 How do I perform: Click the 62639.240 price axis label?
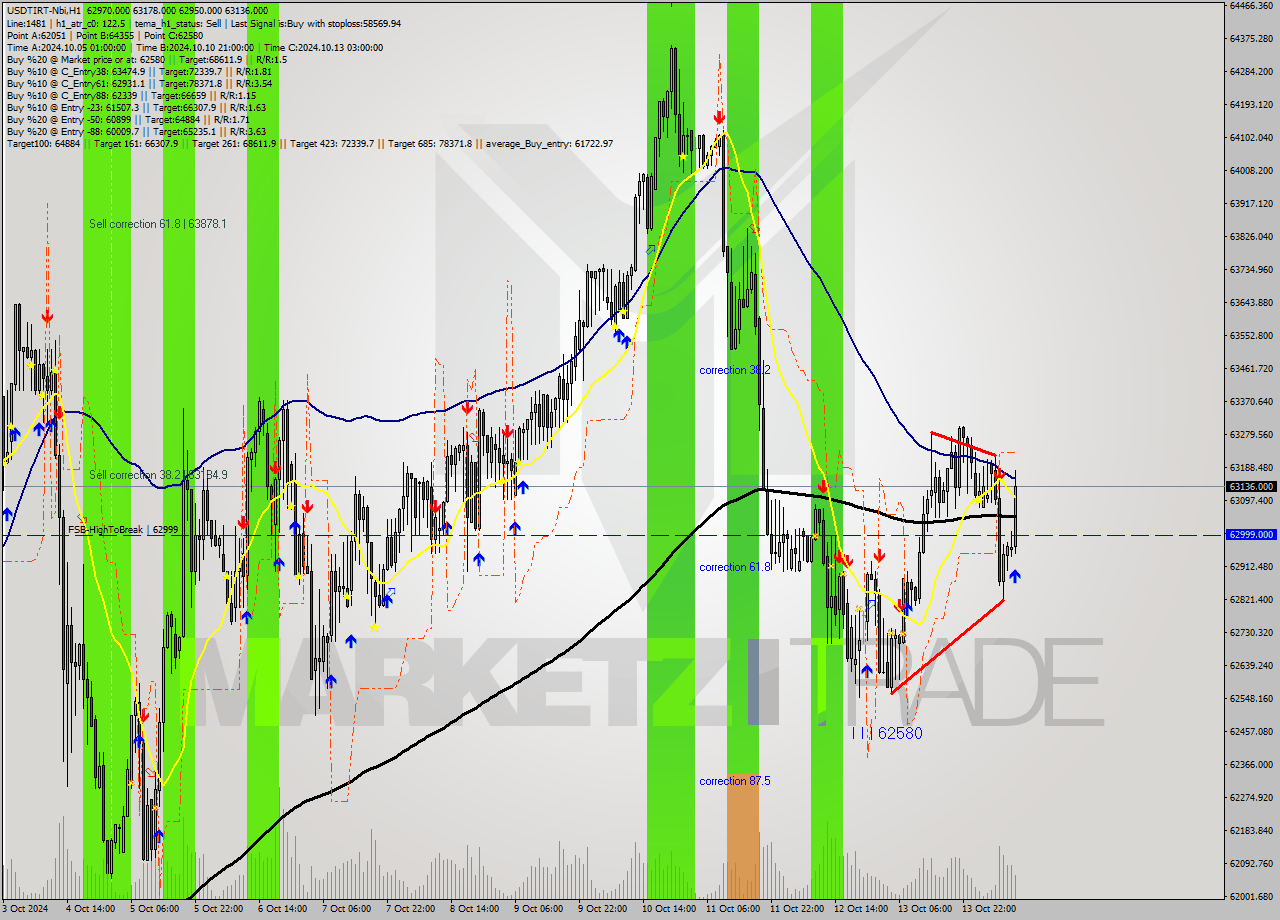1250,665
